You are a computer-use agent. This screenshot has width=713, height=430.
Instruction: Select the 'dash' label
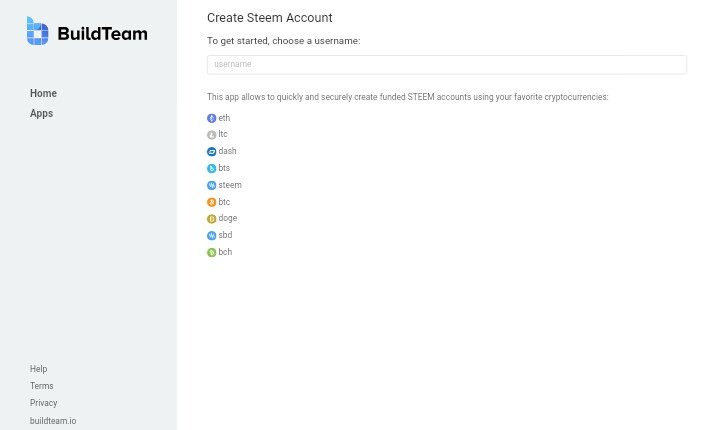pos(227,151)
